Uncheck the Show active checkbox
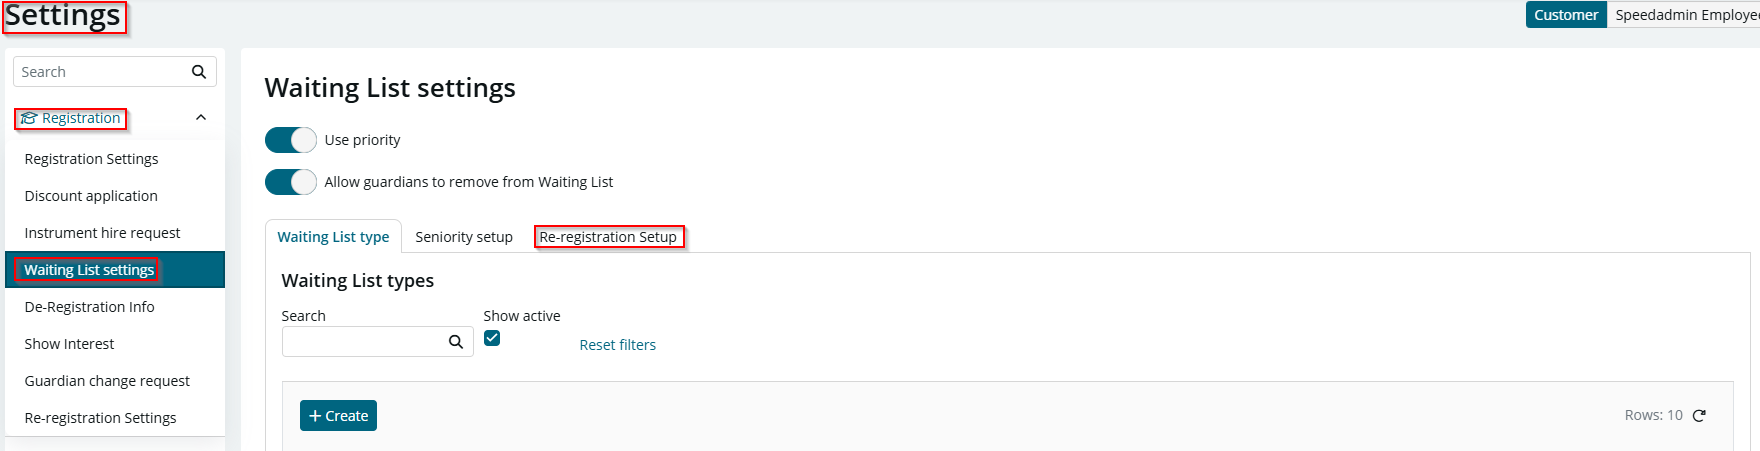1760x451 pixels. point(492,338)
